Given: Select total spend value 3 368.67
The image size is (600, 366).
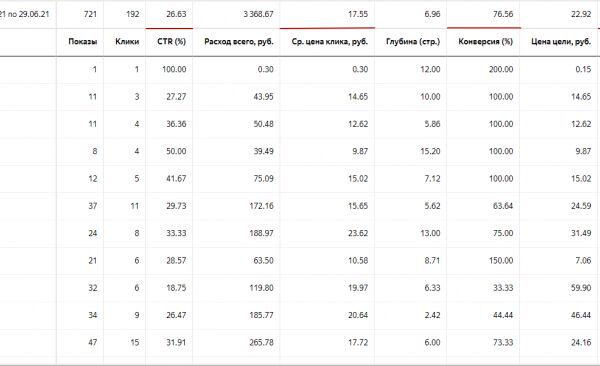Looking at the screenshot, I should (x=258, y=14).
